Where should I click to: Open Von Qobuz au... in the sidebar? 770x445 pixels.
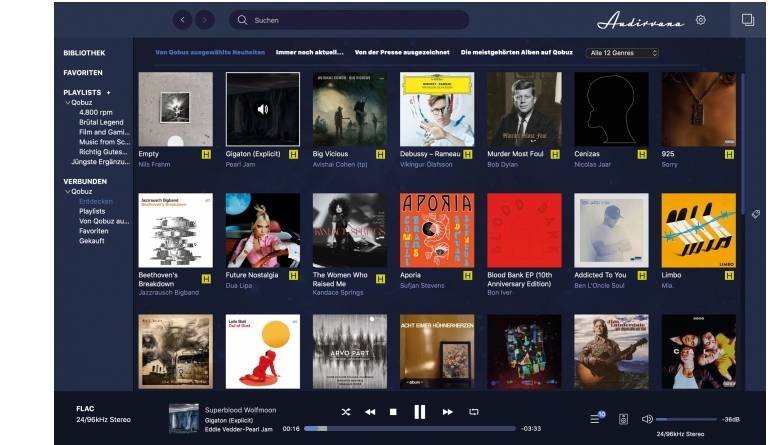point(104,222)
